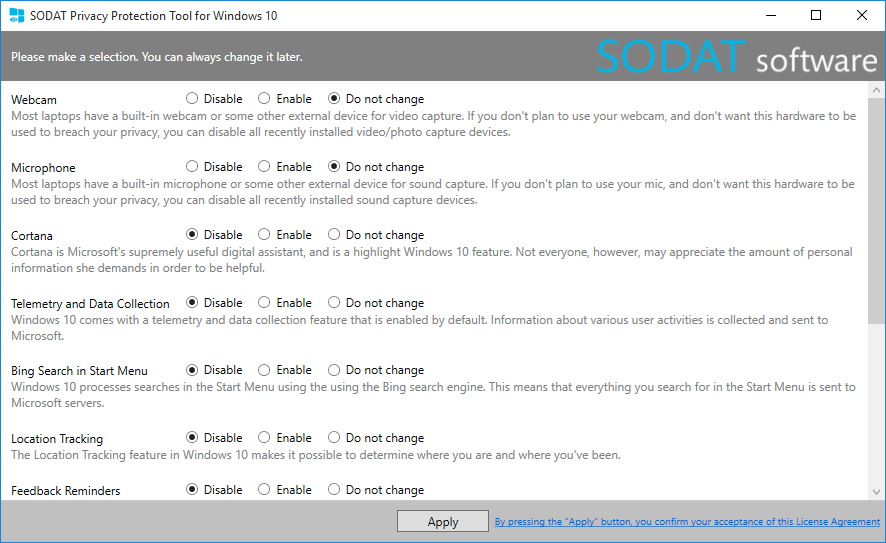Choose Do not change for Cortana
This screenshot has width=886, height=543.
(x=376, y=234)
